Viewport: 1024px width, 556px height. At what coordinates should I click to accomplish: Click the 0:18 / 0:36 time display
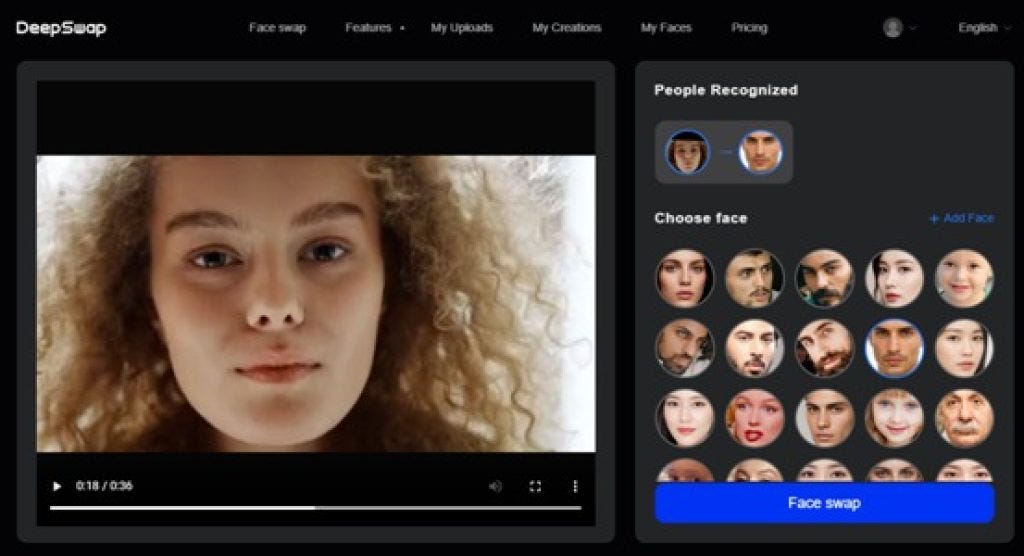pos(104,485)
